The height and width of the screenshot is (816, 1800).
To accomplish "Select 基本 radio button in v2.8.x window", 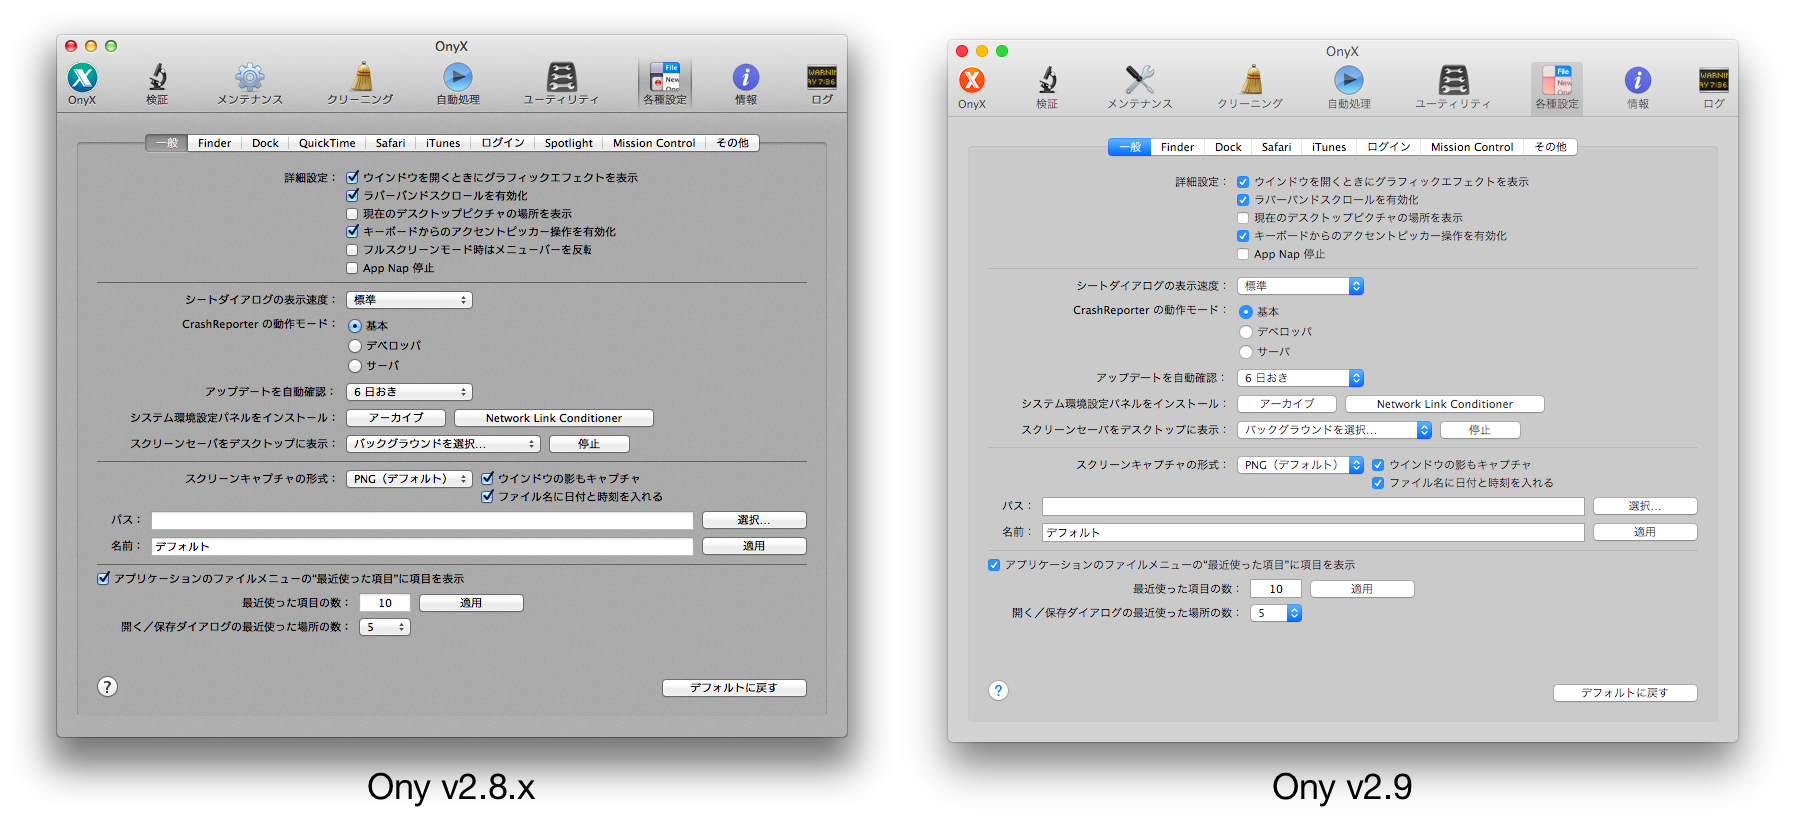I will (x=355, y=326).
